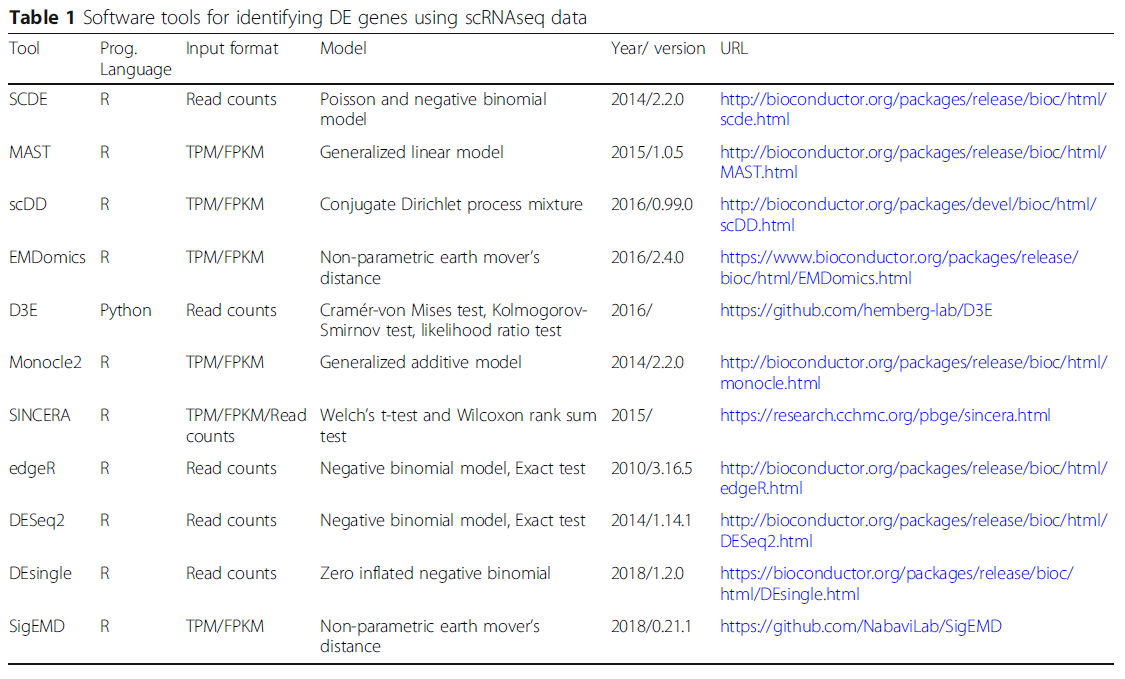Image resolution: width=1125 pixels, height=679 pixels.
Task: Click the '2014/2.2.0' version in SCDE row
Action: [x=647, y=99]
